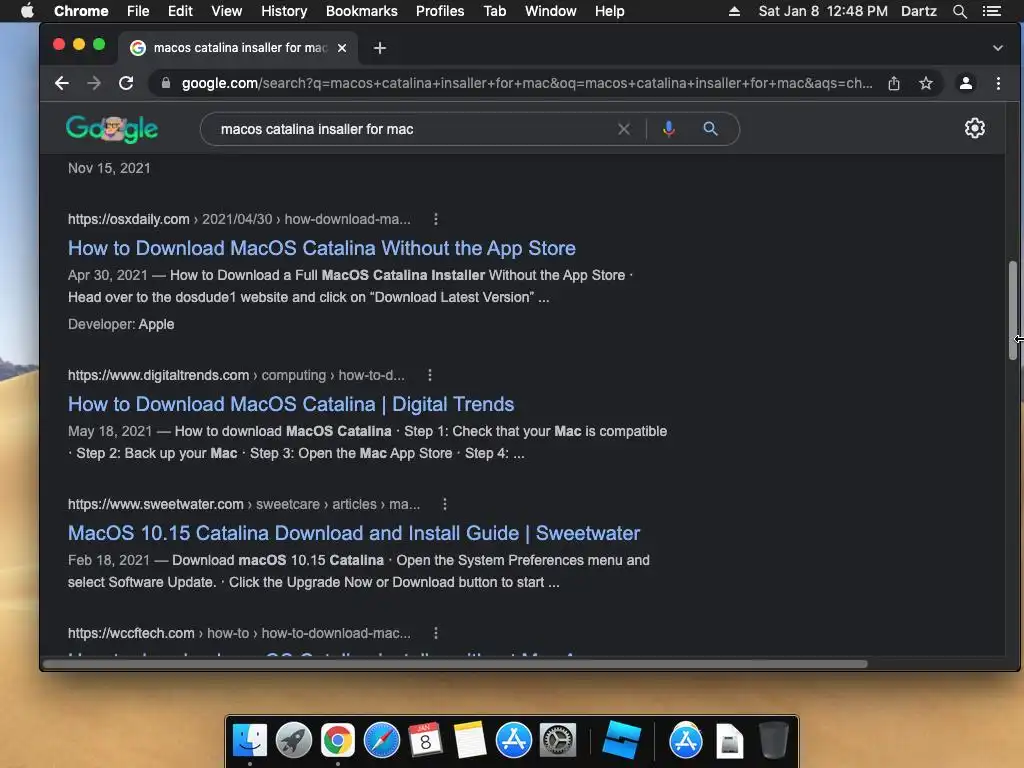Open Calendar from the Dock
Image resolution: width=1024 pixels, height=768 pixels.
pos(425,741)
